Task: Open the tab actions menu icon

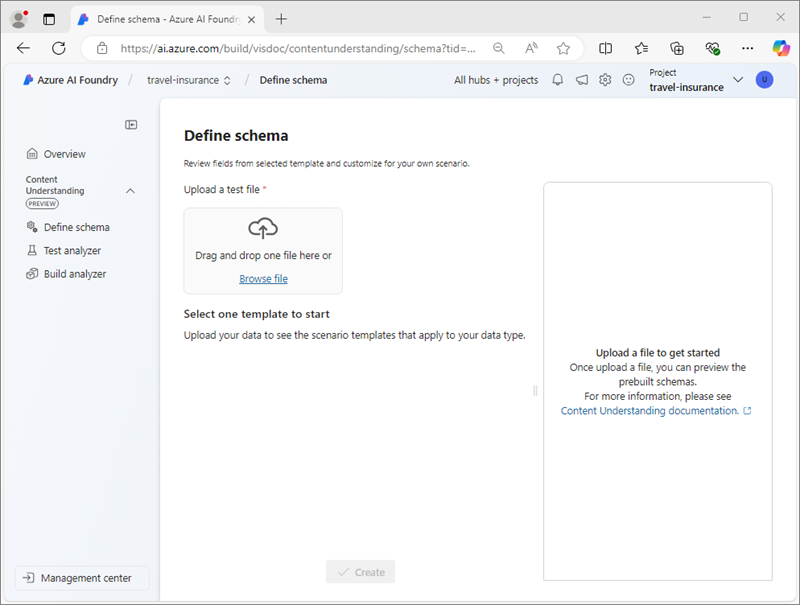Action: 49,19
